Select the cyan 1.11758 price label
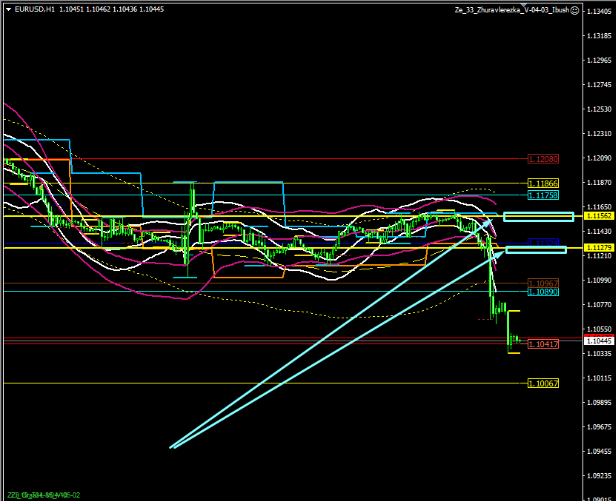616x501 pixels. click(542, 196)
